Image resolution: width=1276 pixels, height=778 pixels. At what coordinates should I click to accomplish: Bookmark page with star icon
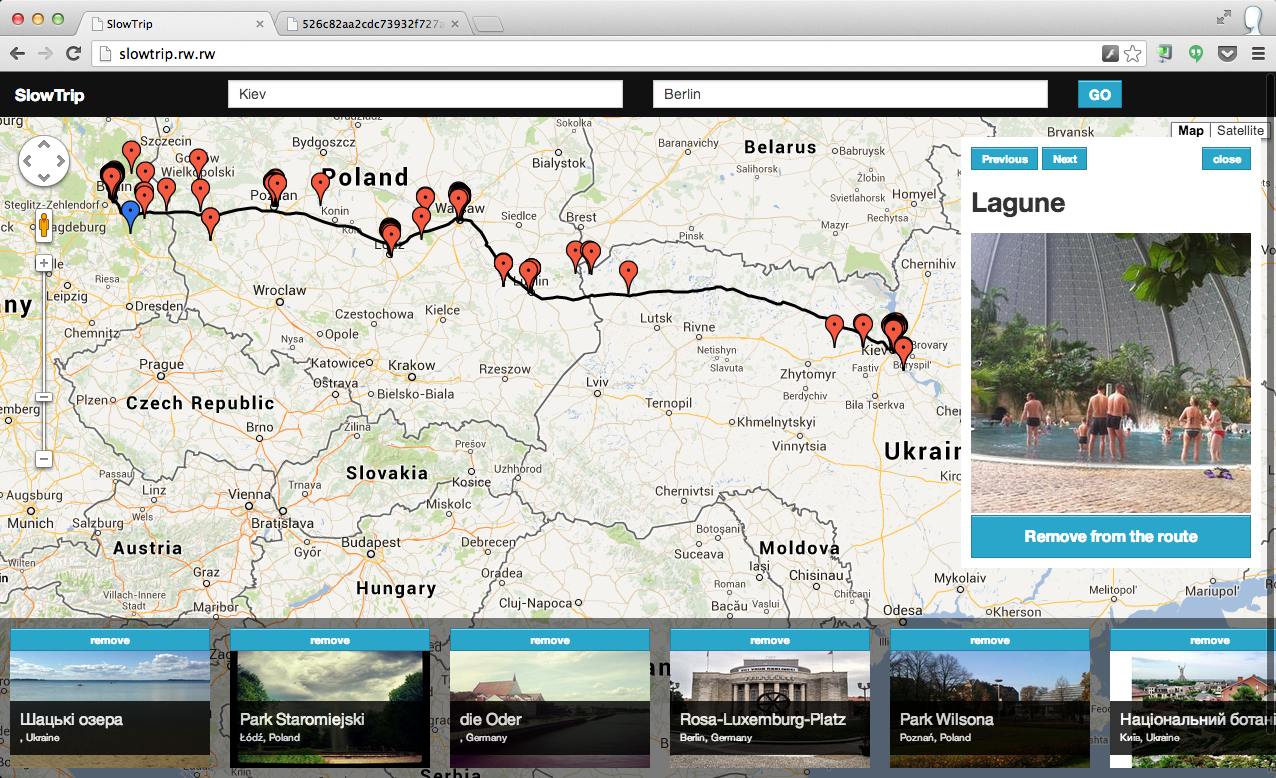click(x=1132, y=54)
